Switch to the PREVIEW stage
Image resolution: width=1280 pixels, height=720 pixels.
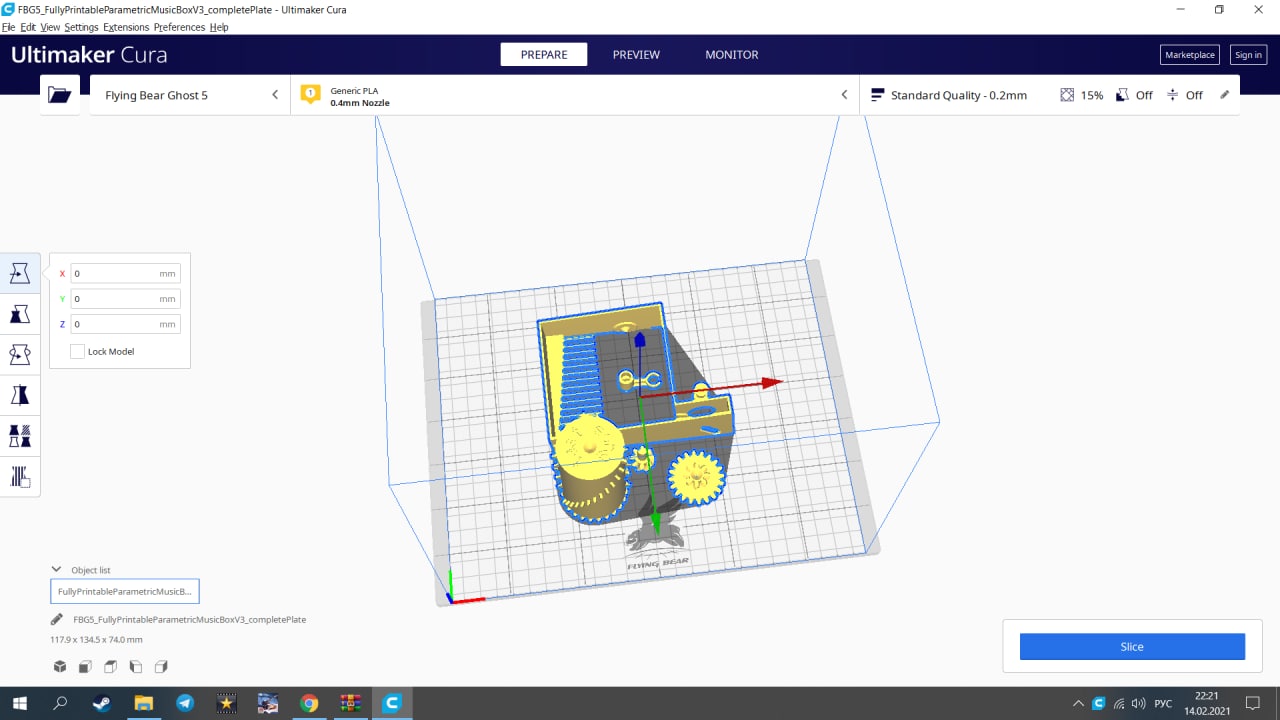click(x=636, y=55)
